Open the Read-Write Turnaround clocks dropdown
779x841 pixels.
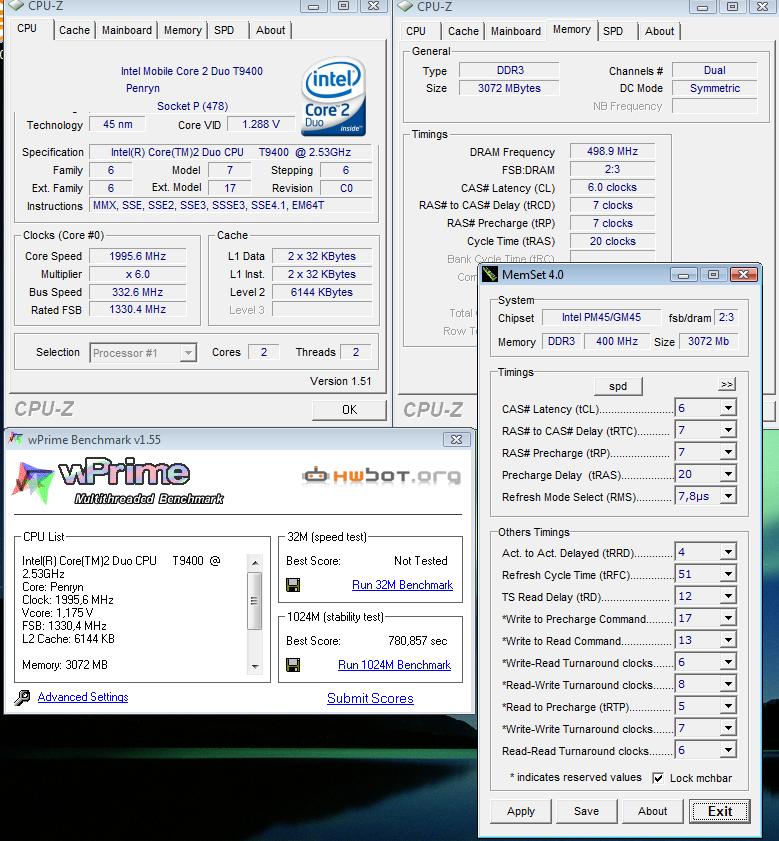click(x=728, y=684)
